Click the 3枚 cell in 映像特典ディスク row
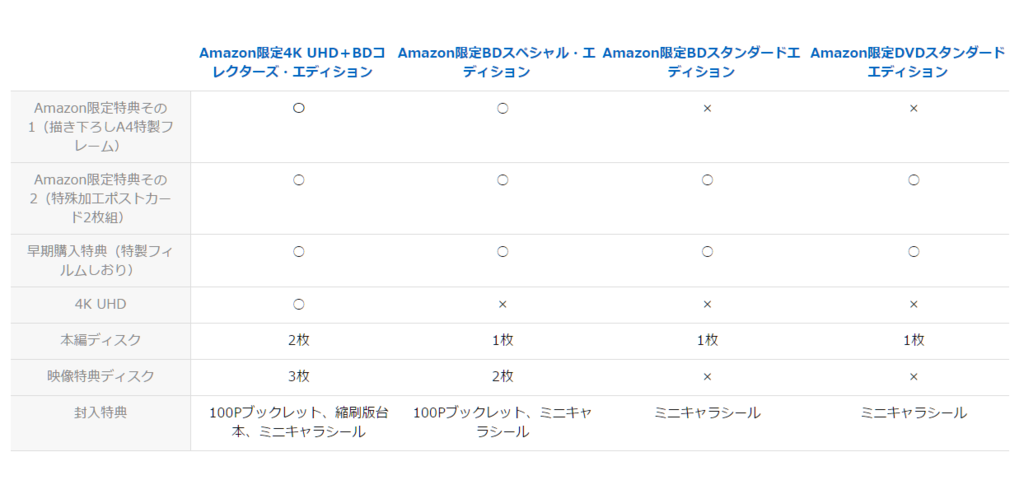The width and height of the screenshot is (1024, 480). click(x=298, y=377)
